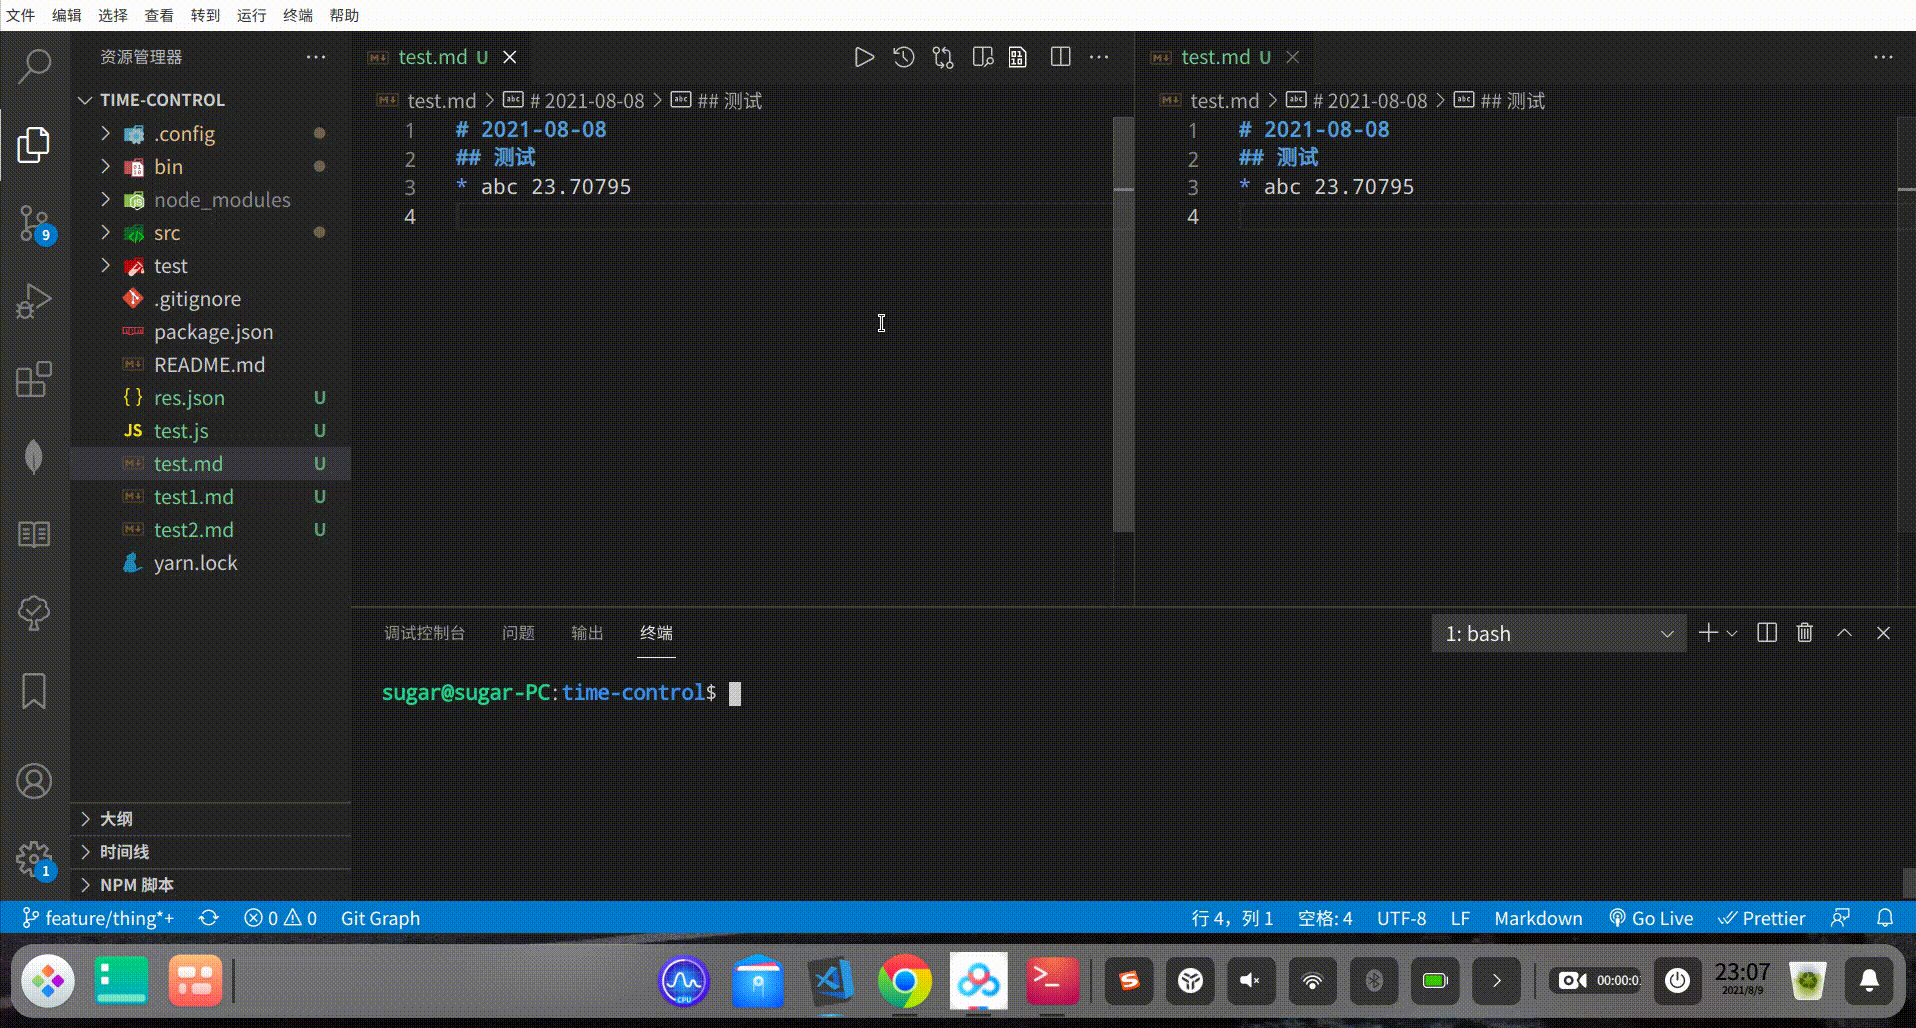Image resolution: width=1916 pixels, height=1028 pixels.
Task: Open yarn.lock file
Action: click(x=211, y=562)
